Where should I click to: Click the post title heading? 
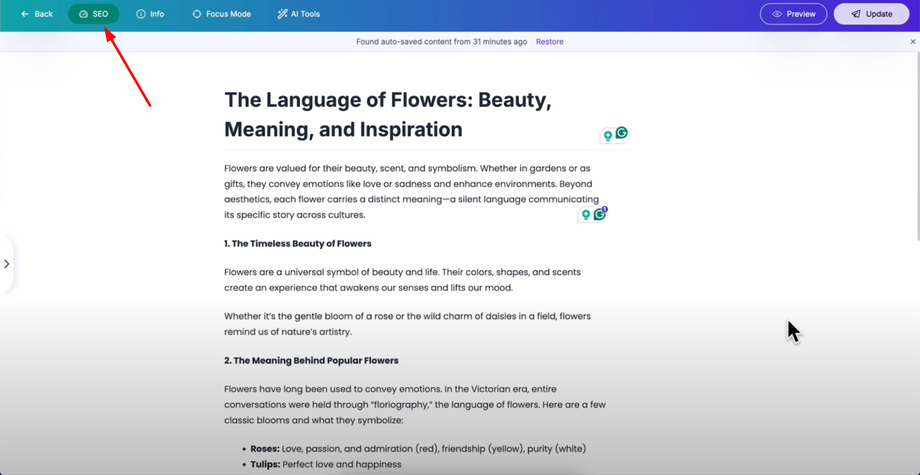coord(388,115)
